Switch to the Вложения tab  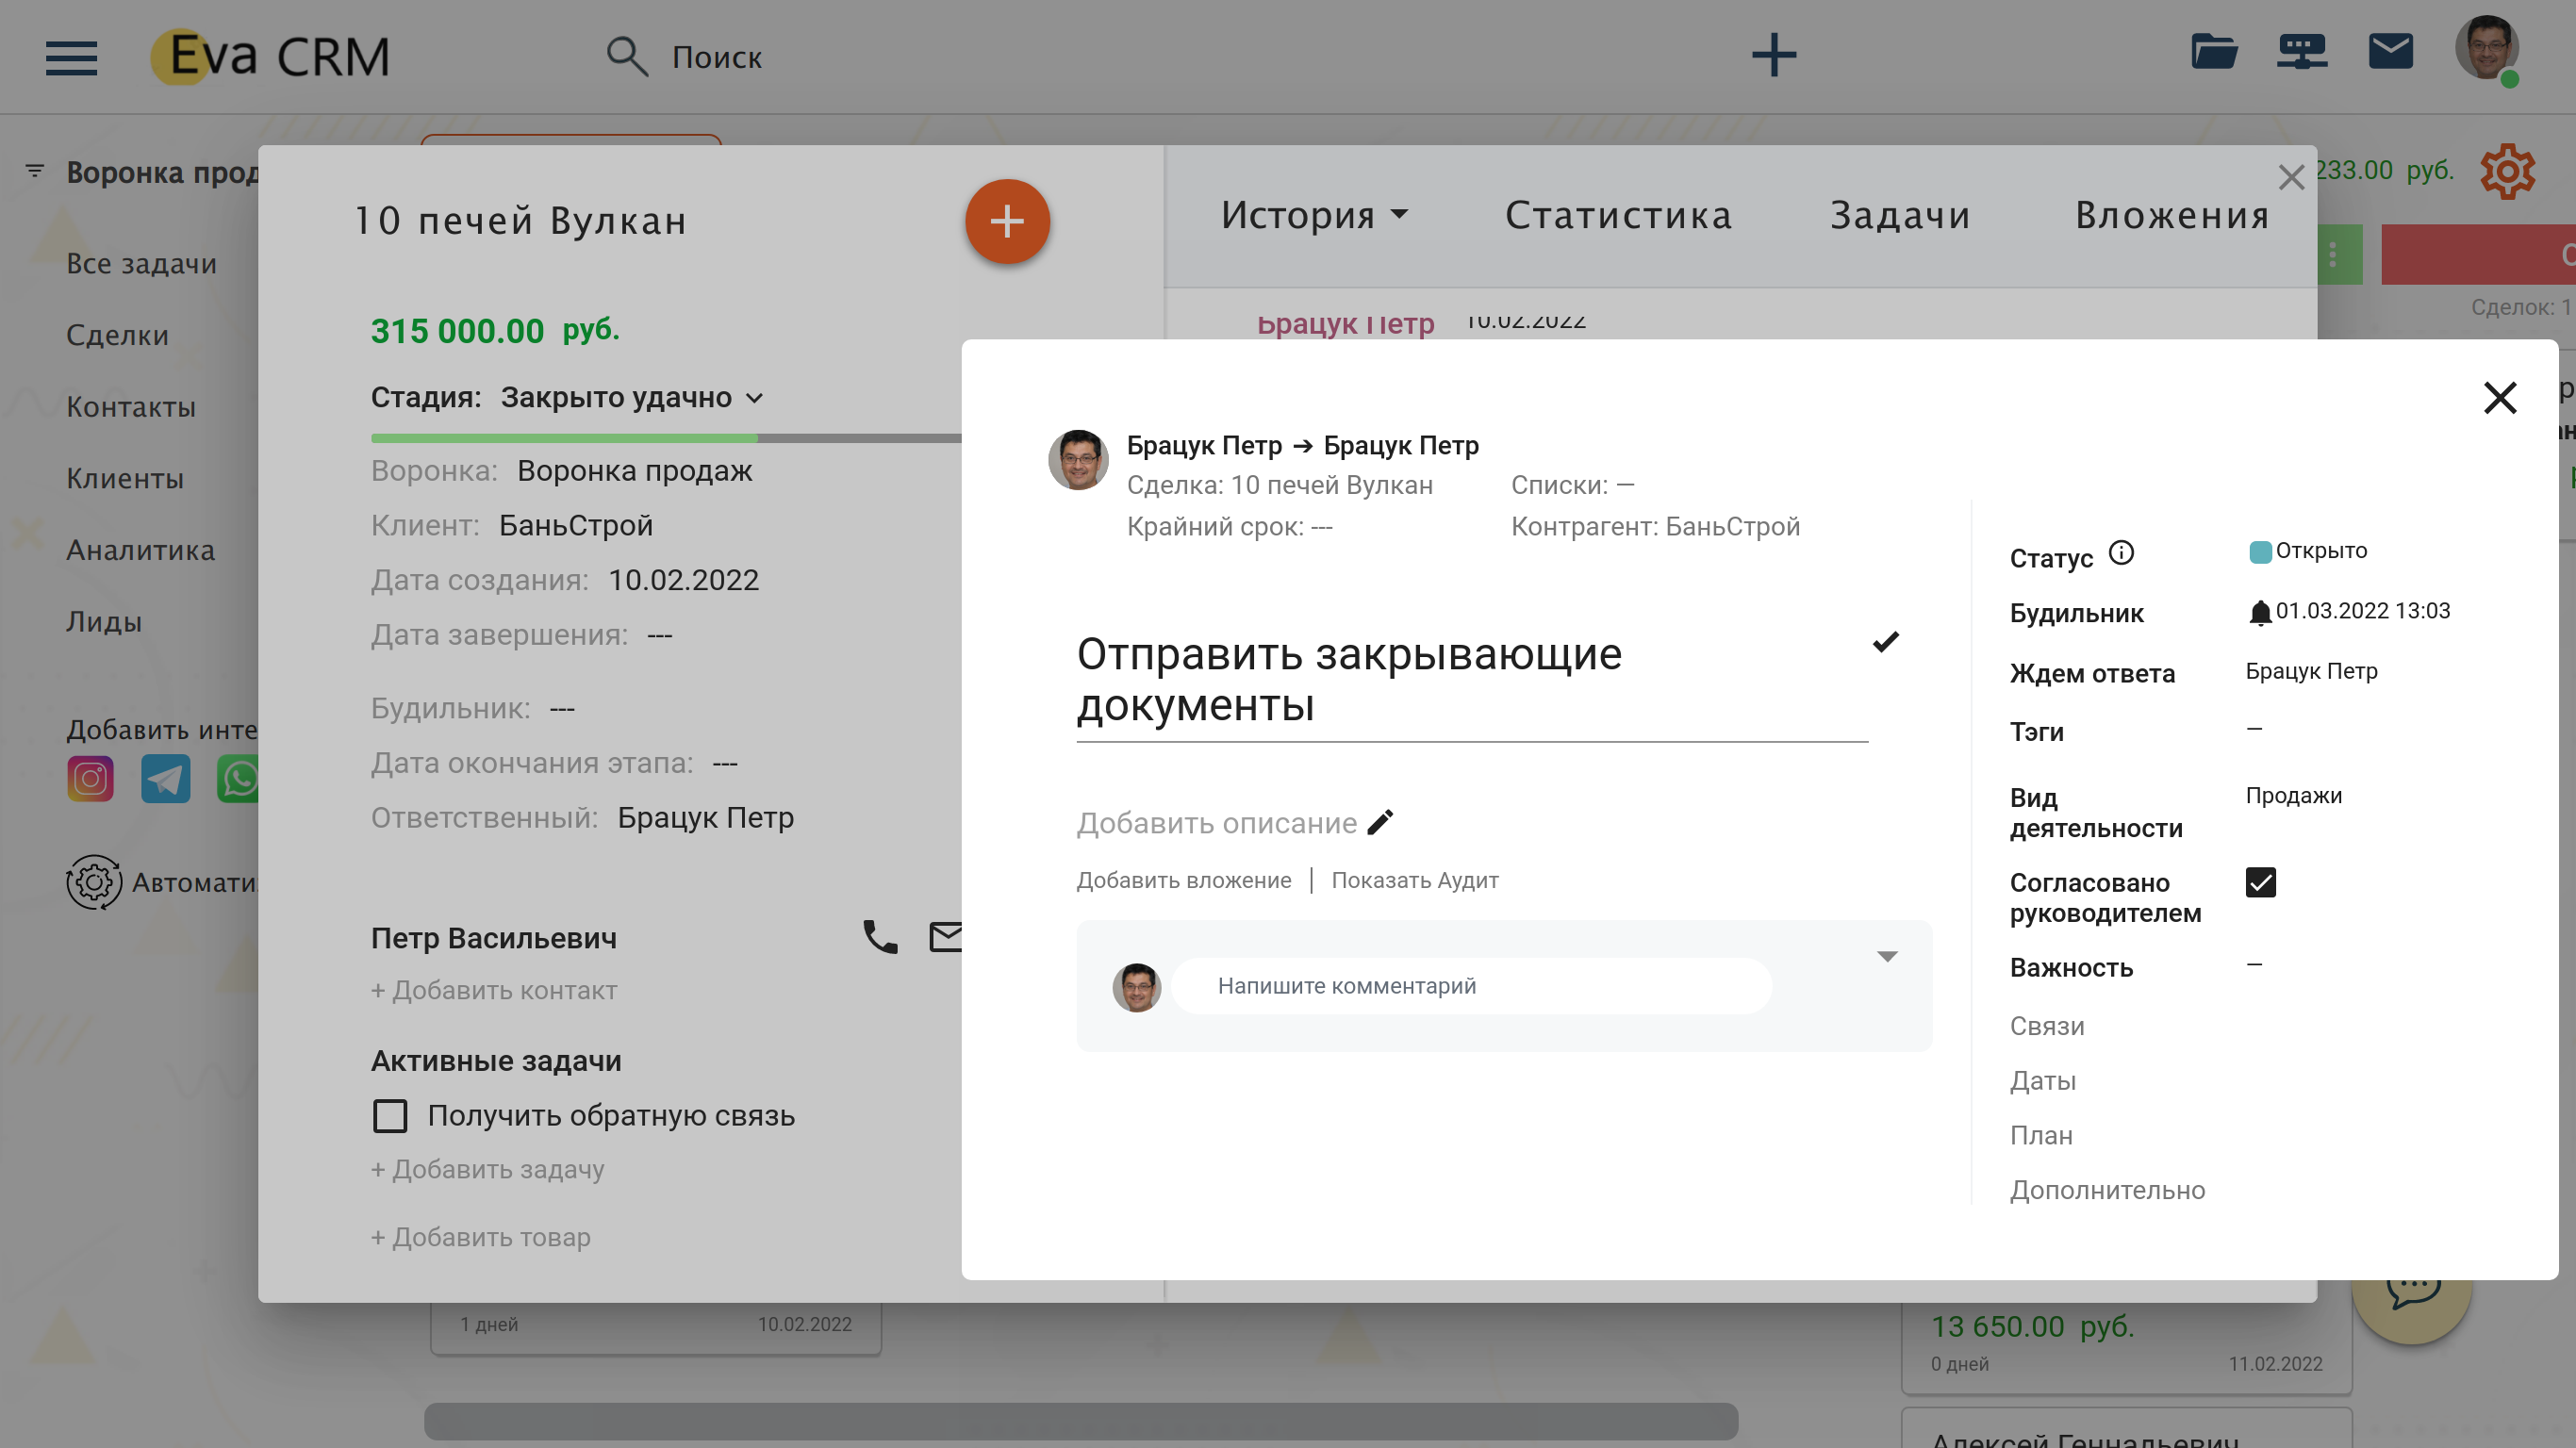[2172, 215]
